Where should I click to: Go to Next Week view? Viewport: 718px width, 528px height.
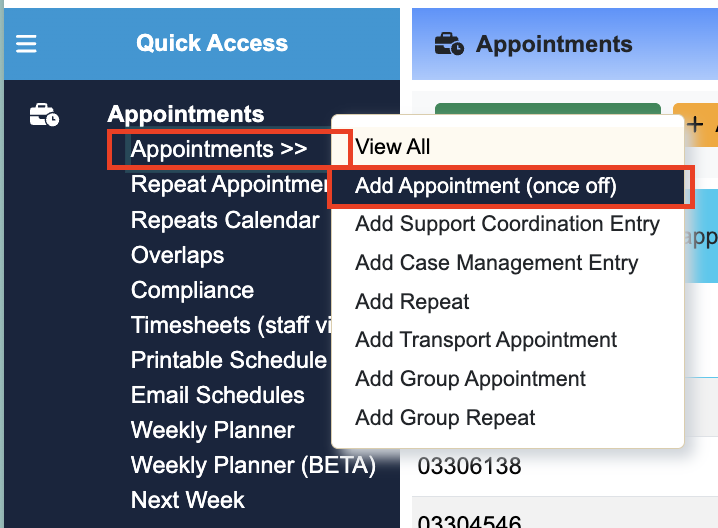pos(187,500)
